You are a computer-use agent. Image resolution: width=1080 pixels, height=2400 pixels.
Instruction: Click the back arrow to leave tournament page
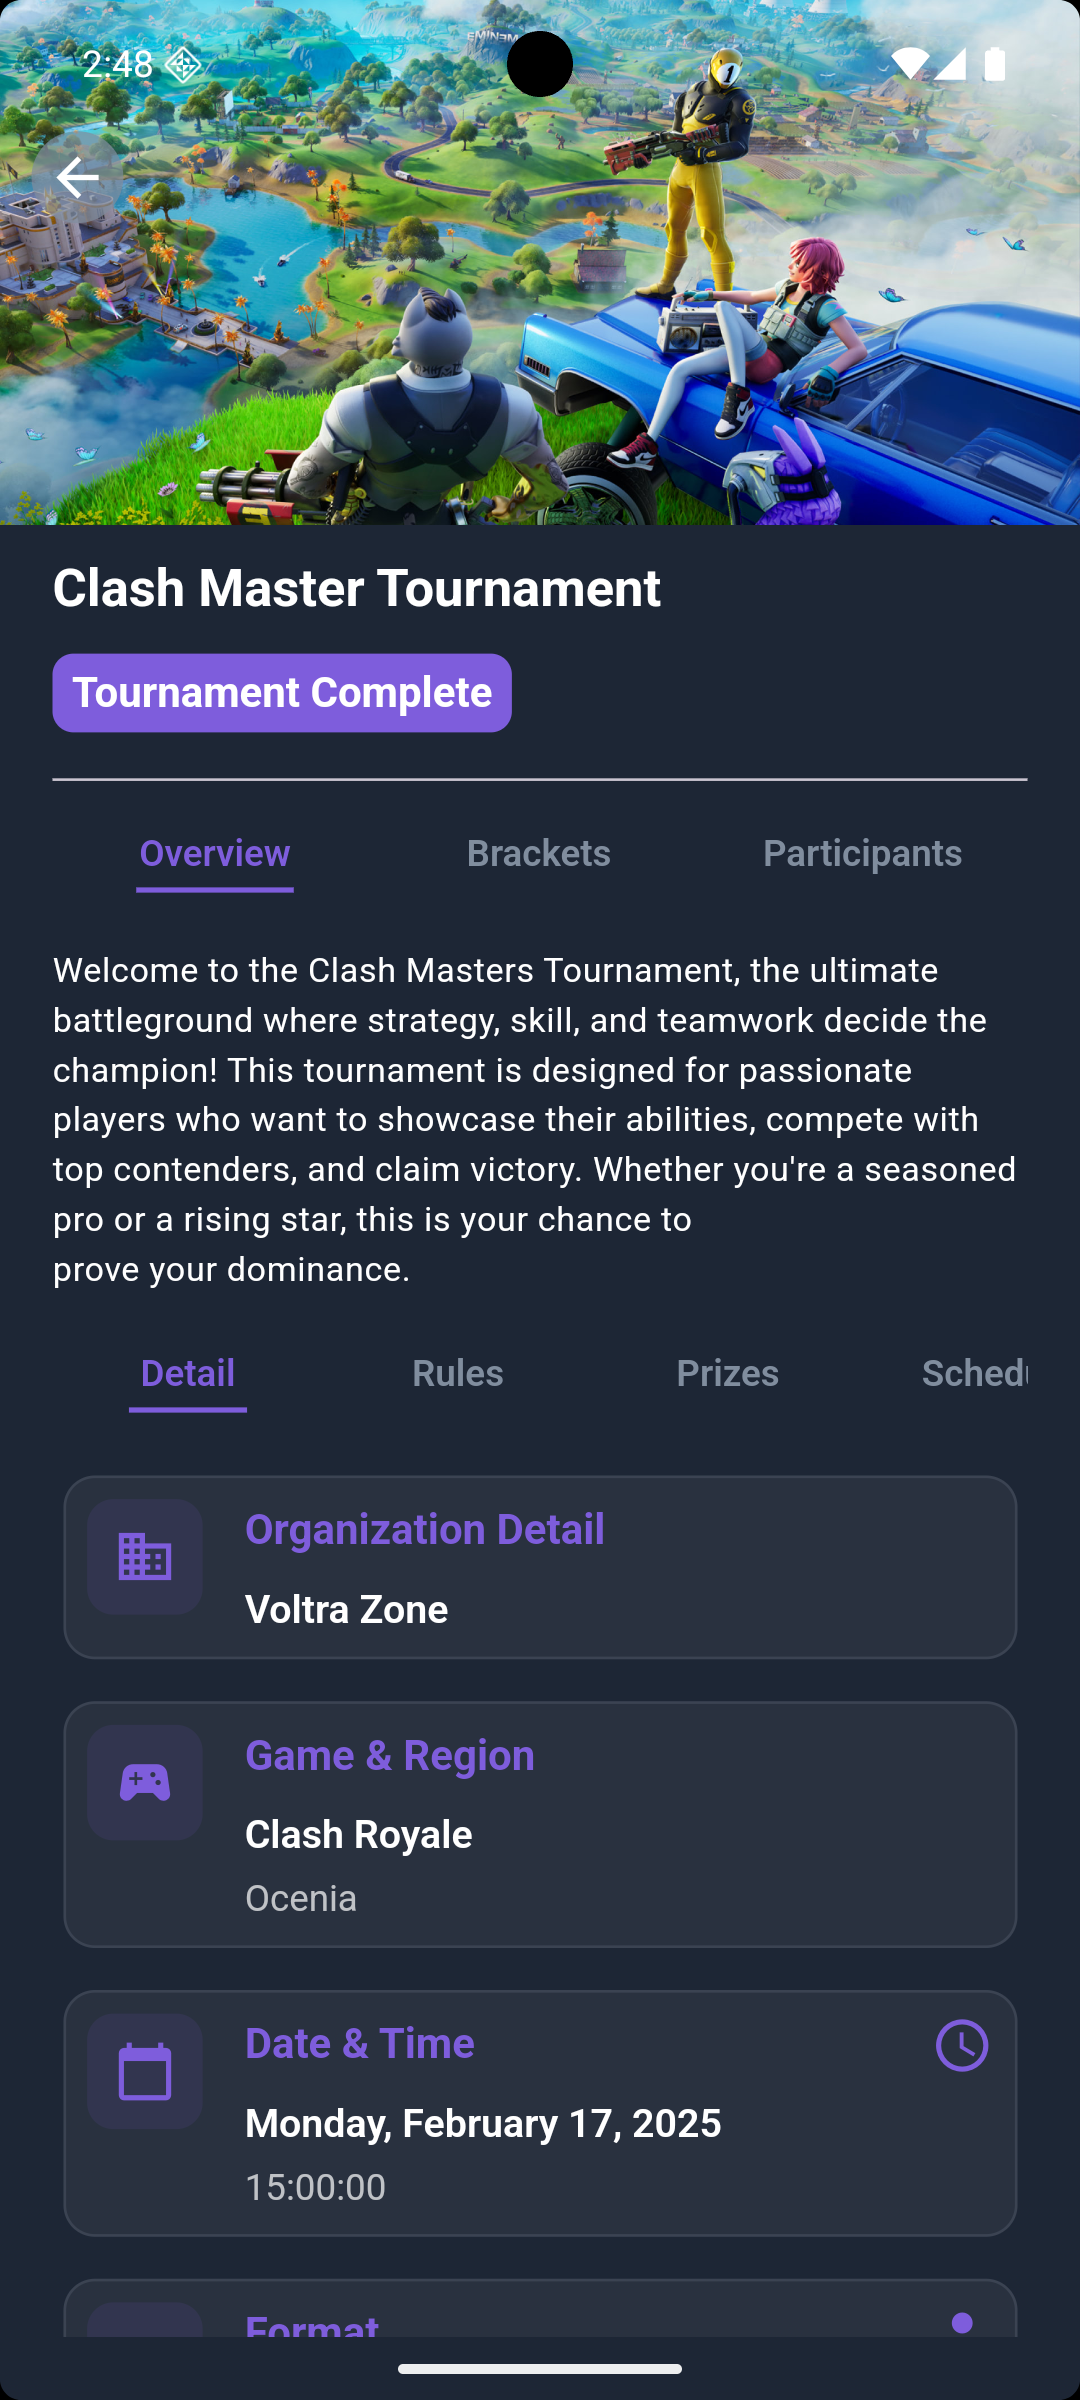pos(76,177)
